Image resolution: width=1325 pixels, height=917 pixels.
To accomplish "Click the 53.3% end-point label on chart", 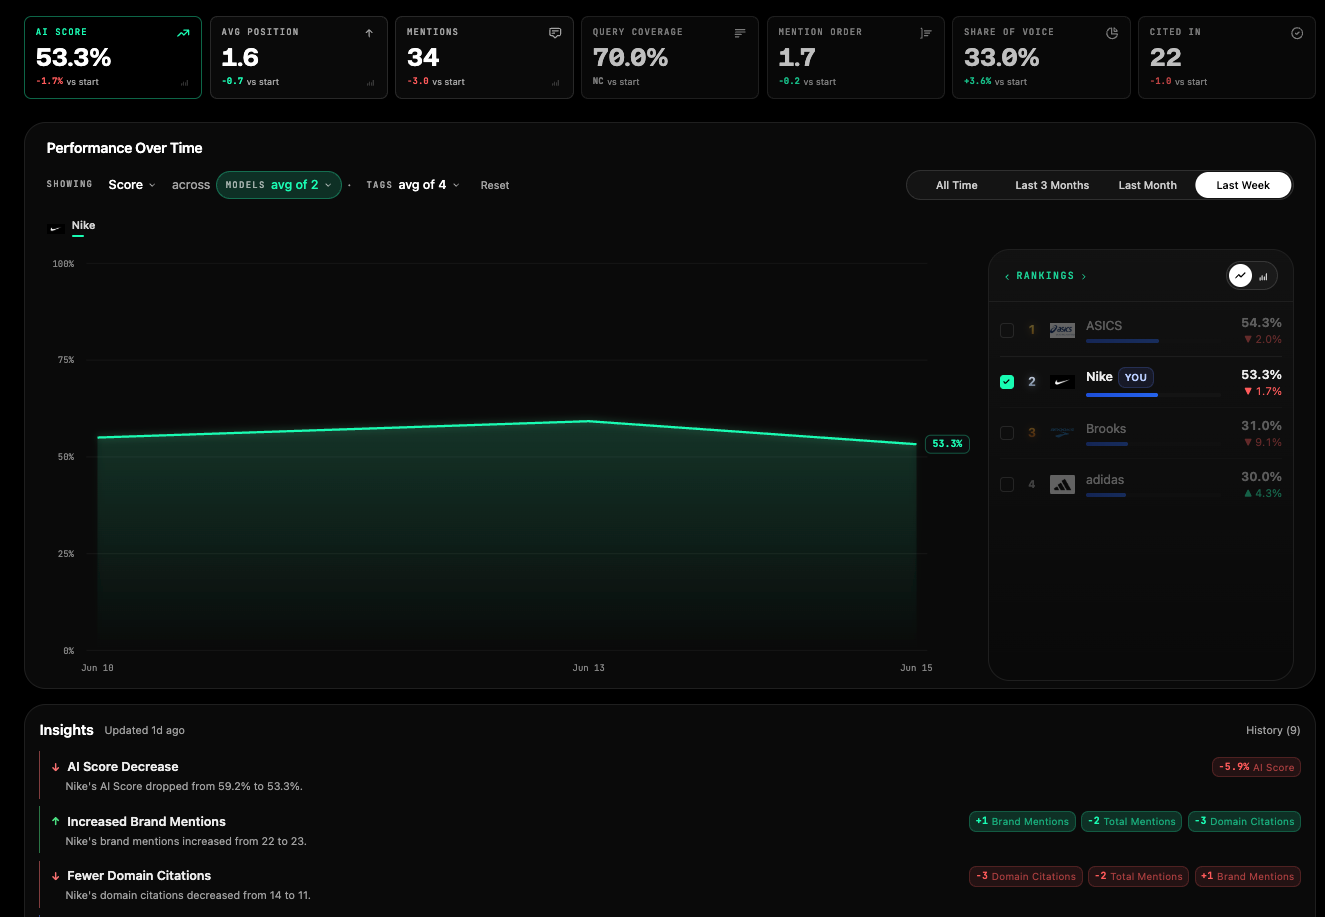I will [x=947, y=443].
